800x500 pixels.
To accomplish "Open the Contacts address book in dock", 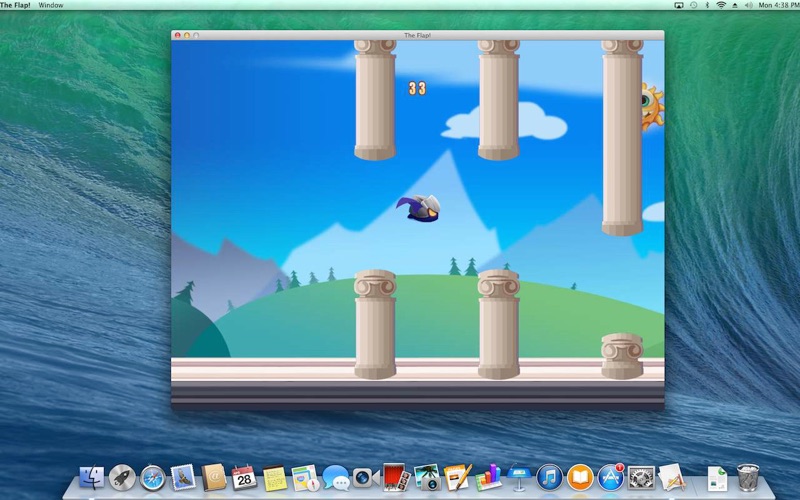I will click(213, 478).
